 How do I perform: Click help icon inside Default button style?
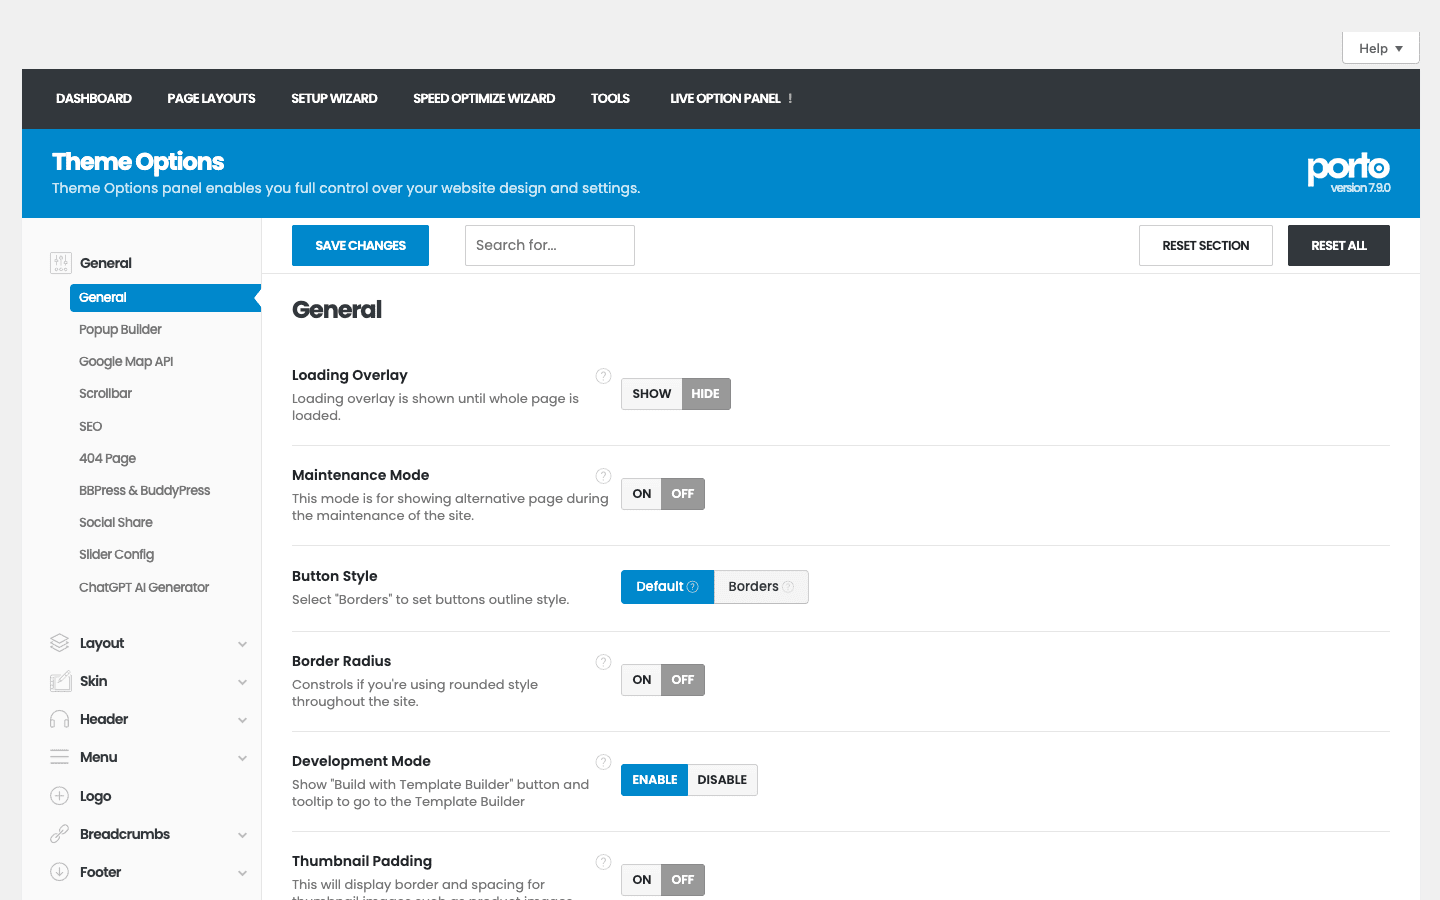click(693, 587)
